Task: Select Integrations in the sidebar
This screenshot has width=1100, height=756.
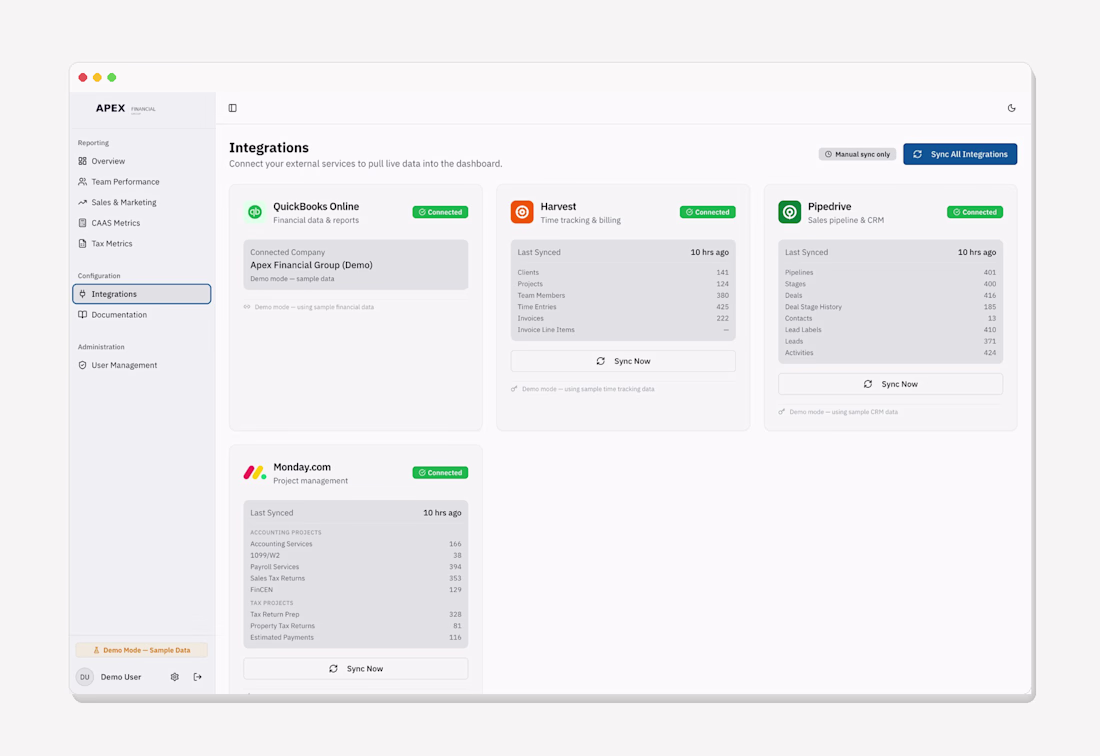Action: (x=142, y=294)
